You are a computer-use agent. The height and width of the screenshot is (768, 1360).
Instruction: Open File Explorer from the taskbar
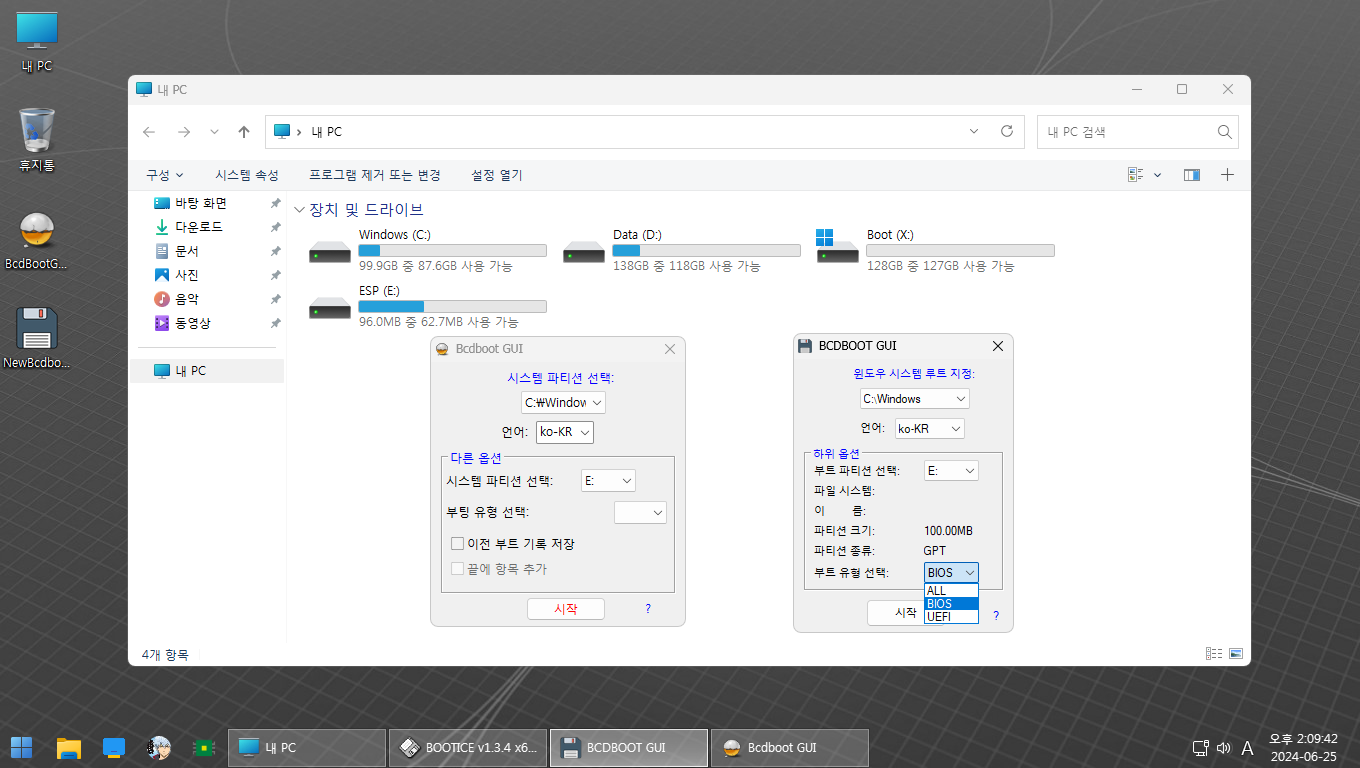coord(68,747)
